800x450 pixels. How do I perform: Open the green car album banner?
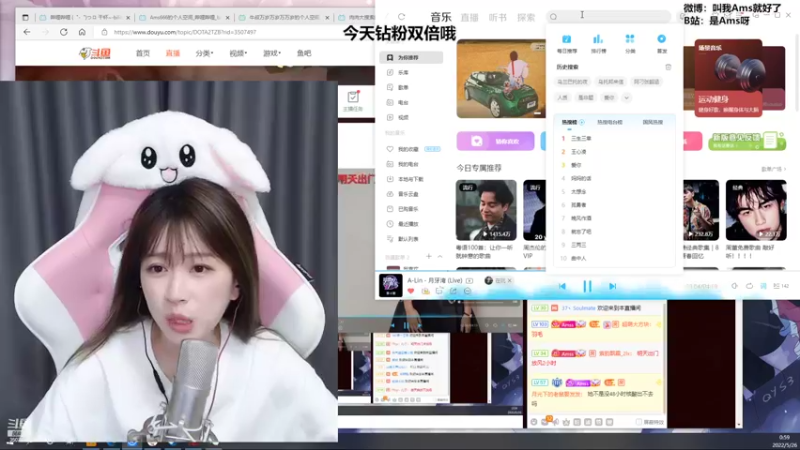501,79
